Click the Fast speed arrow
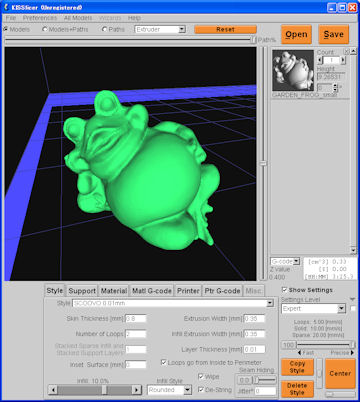The height and width of the screenshot is (402, 360). point(299,352)
